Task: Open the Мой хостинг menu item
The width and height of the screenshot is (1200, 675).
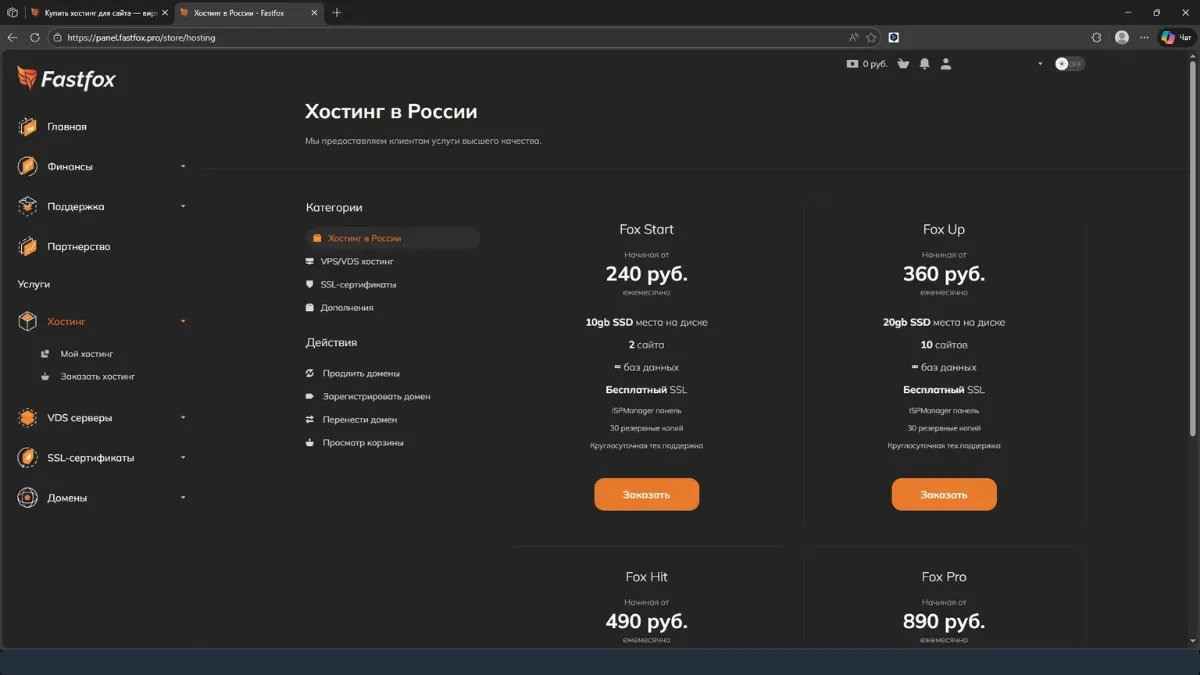Action: click(x=87, y=353)
